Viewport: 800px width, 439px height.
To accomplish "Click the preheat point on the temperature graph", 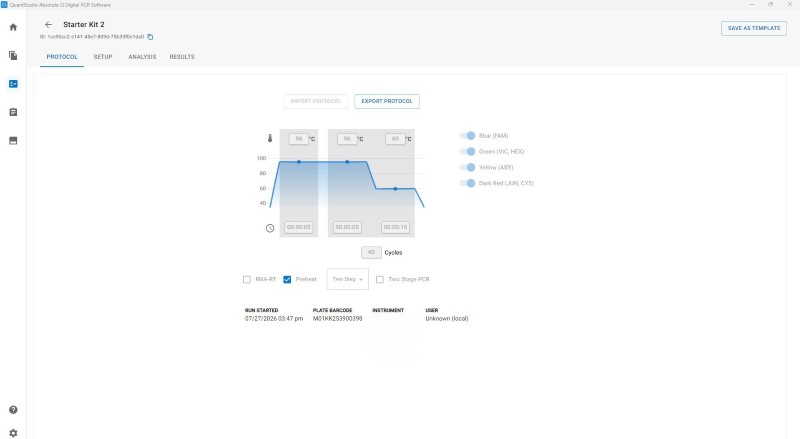I will (x=298, y=162).
